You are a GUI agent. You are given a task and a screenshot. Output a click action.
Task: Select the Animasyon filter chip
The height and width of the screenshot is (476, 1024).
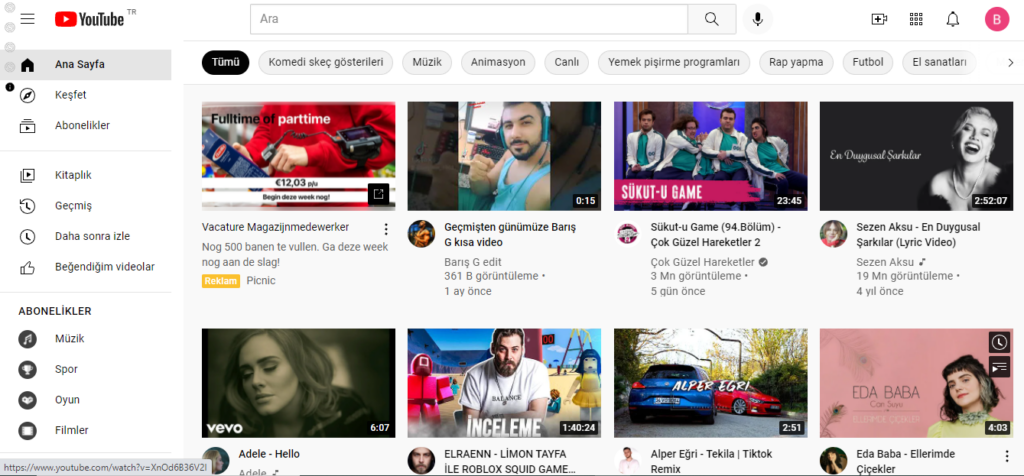pyautogui.click(x=498, y=63)
